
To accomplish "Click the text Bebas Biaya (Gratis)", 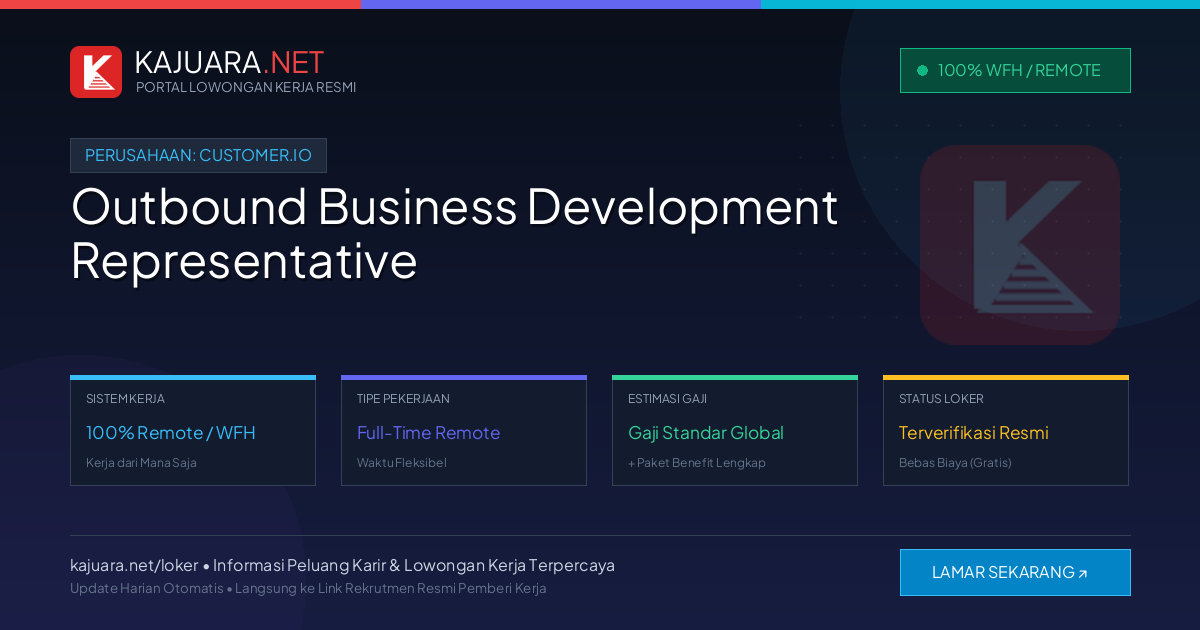I will click(x=955, y=463).
